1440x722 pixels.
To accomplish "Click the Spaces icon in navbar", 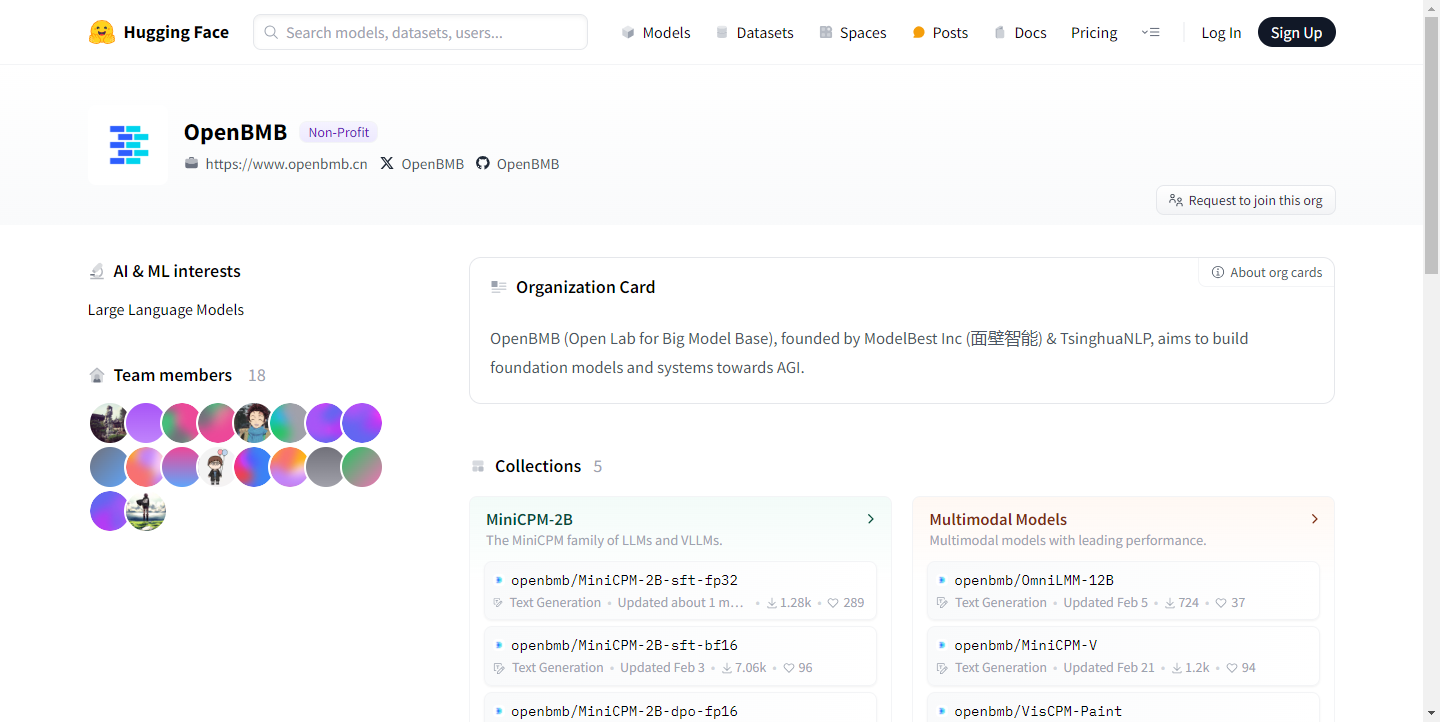I will [826, 32].
